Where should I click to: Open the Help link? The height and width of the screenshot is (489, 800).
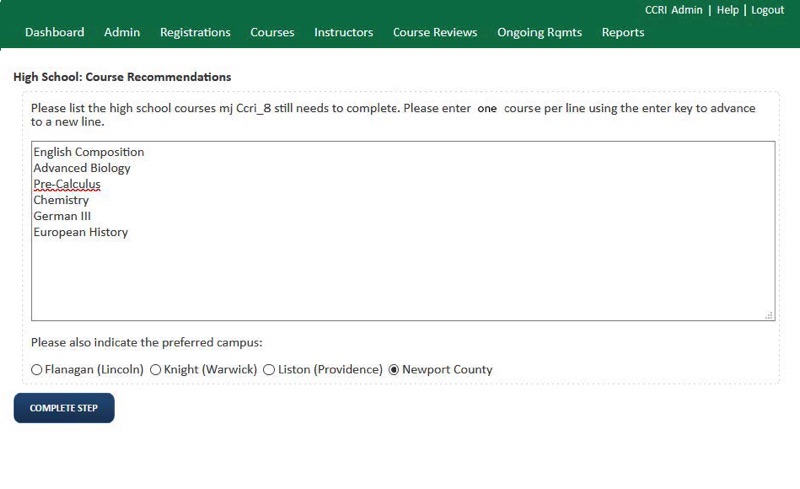727,10
